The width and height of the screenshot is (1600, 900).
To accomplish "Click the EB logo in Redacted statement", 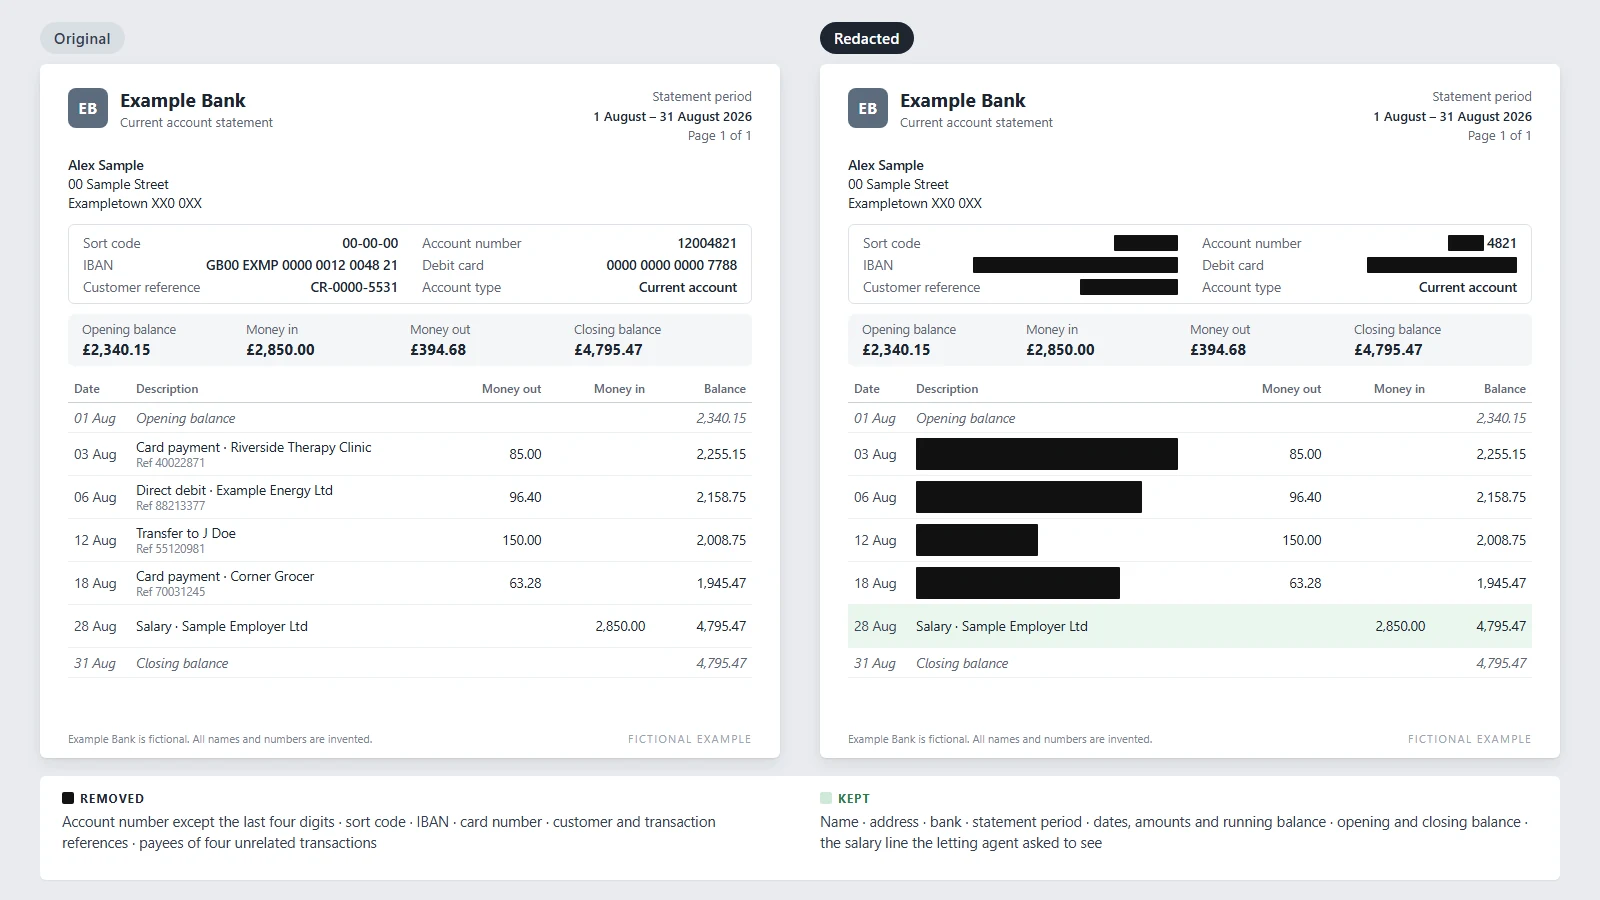I will tap(868, 108).
